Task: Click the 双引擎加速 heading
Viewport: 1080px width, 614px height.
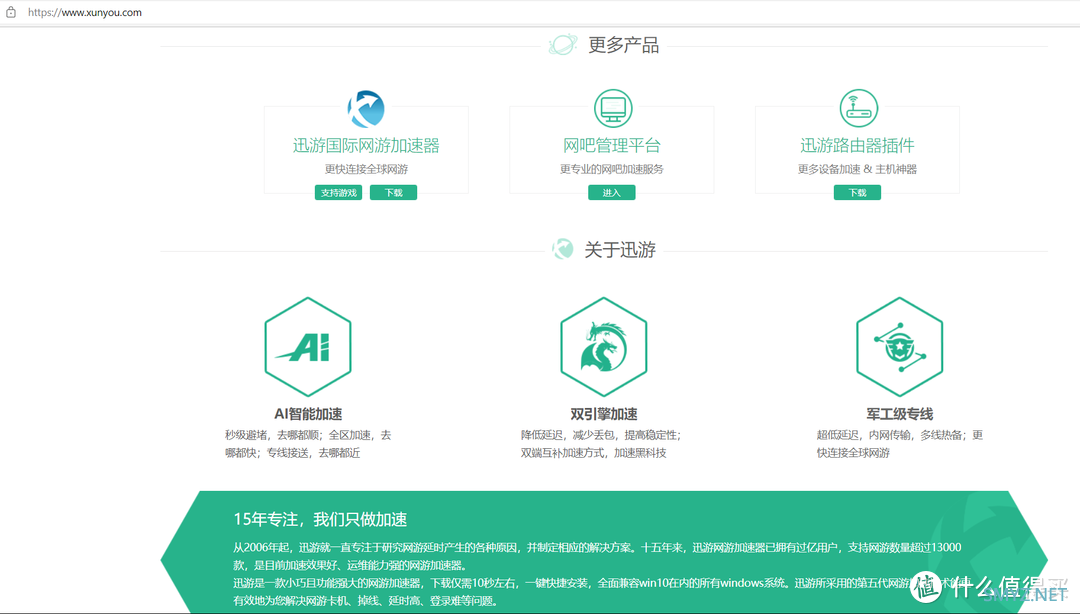Action: [603, 414]
